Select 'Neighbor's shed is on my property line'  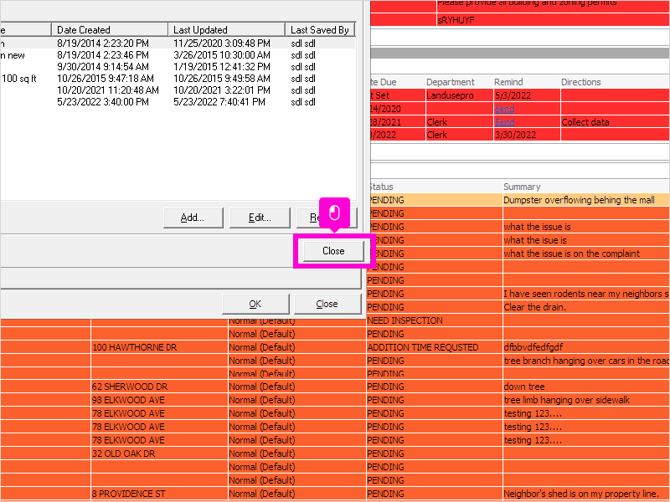(x=586, y=494)
